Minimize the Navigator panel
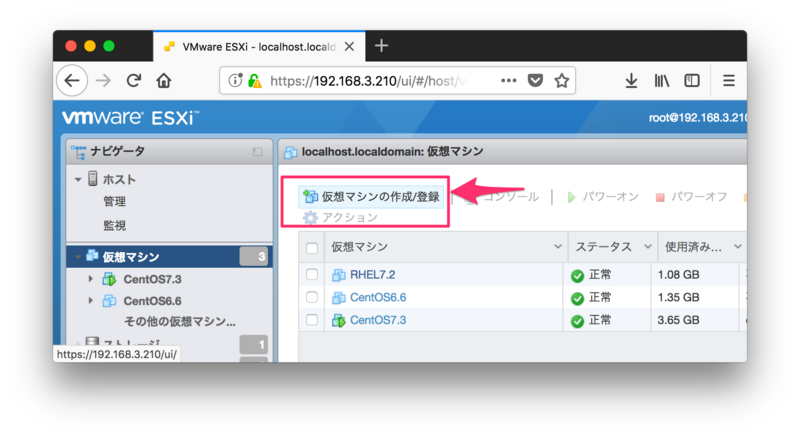The width and height of the screenshot is (800, 438). click(x=257, y=152)
